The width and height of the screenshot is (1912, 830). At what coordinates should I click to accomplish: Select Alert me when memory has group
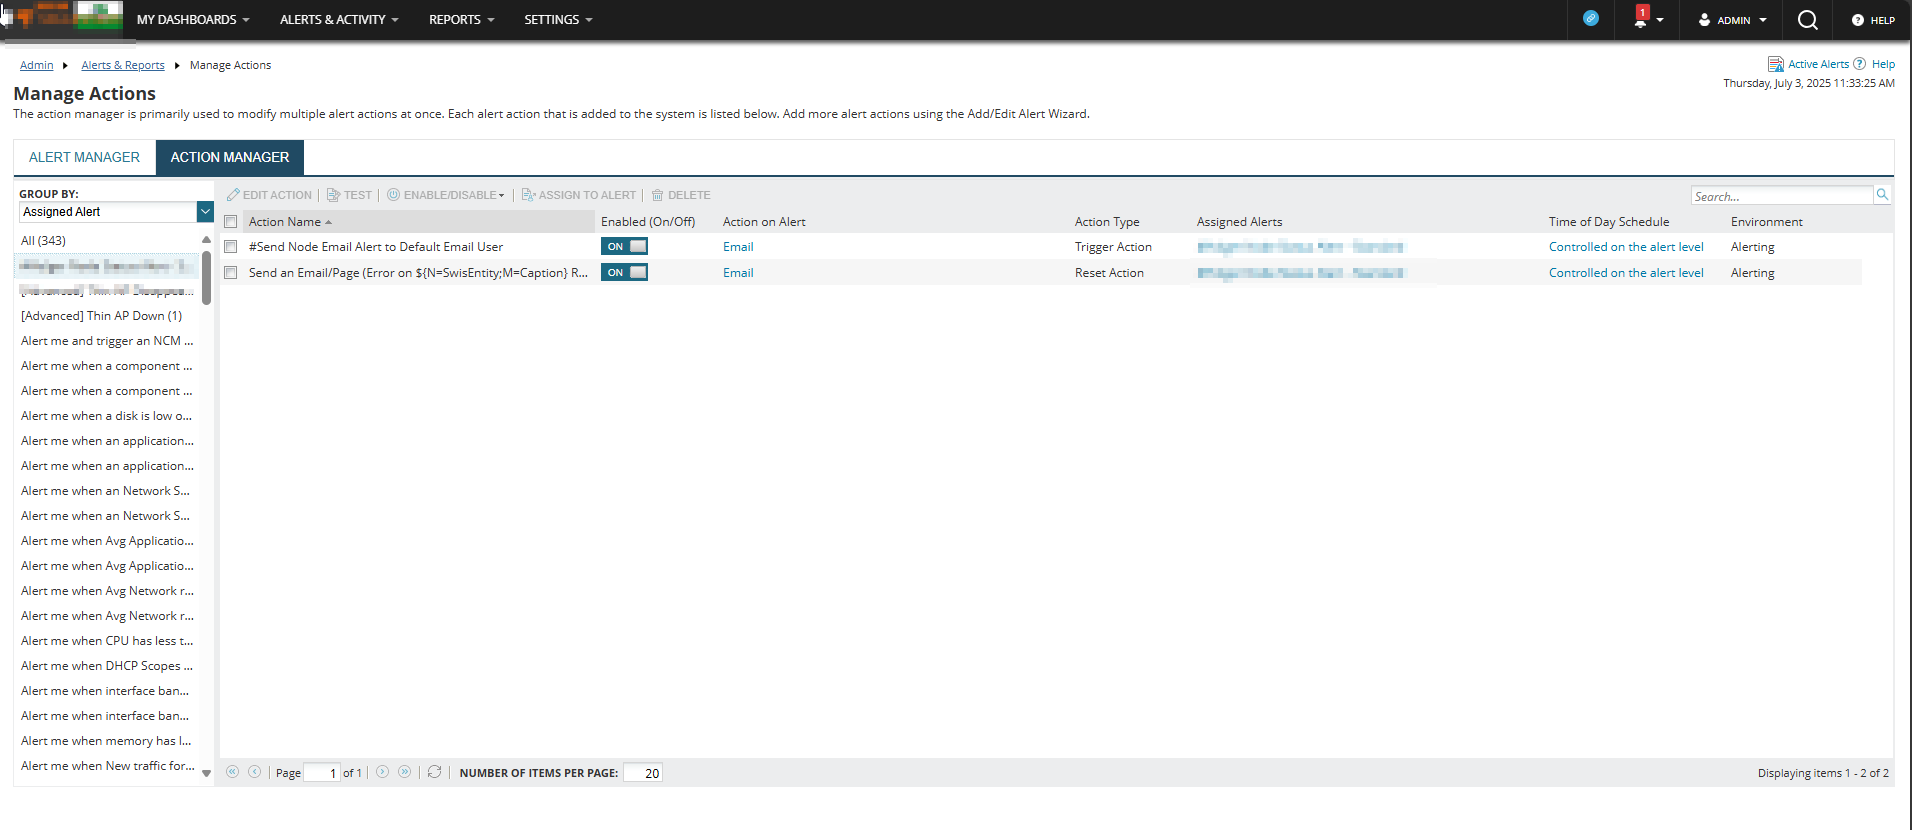point(106,741)
